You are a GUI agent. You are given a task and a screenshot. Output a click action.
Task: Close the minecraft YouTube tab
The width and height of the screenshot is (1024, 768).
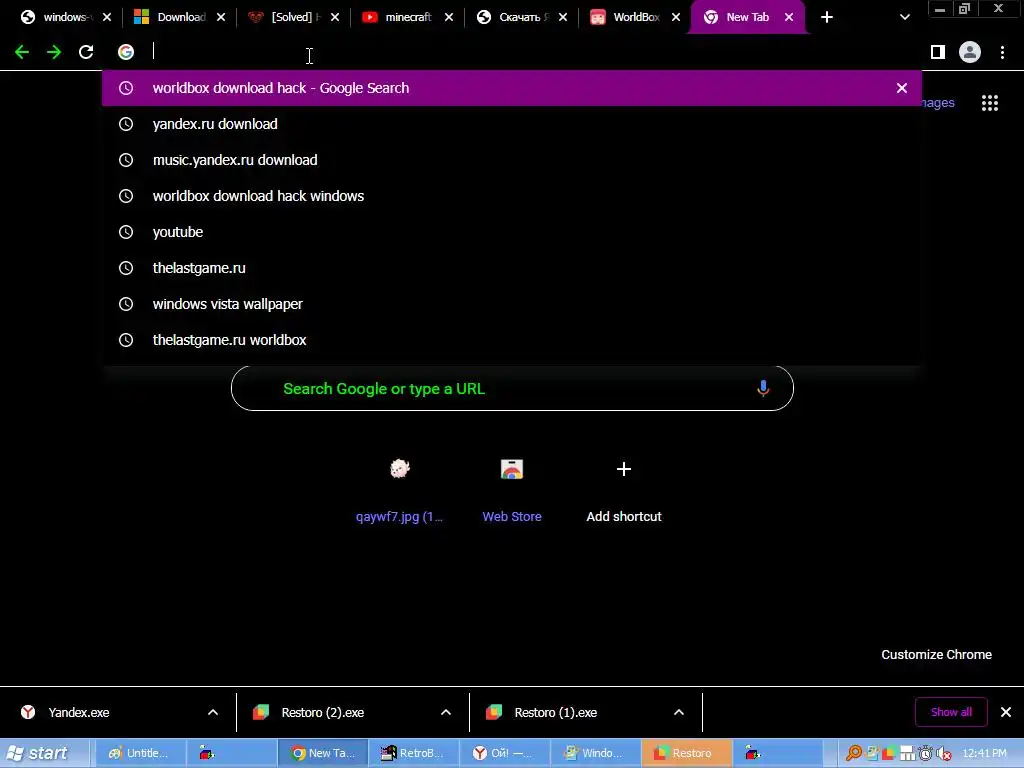449,18
